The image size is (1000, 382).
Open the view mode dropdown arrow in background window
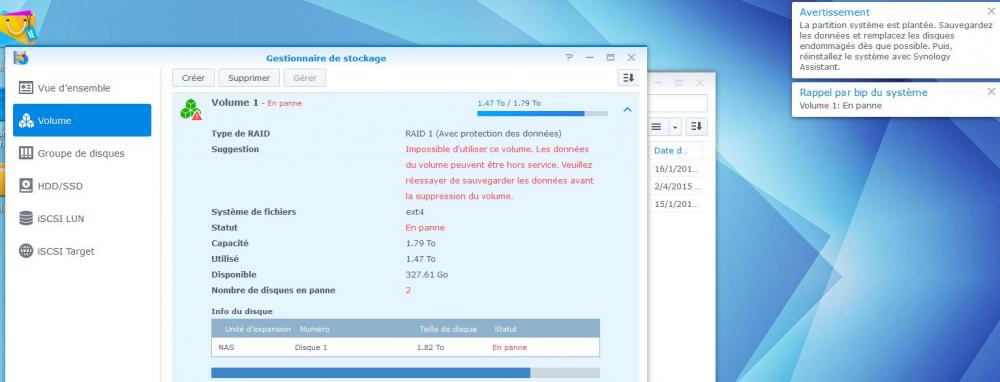tap(675, 127)
